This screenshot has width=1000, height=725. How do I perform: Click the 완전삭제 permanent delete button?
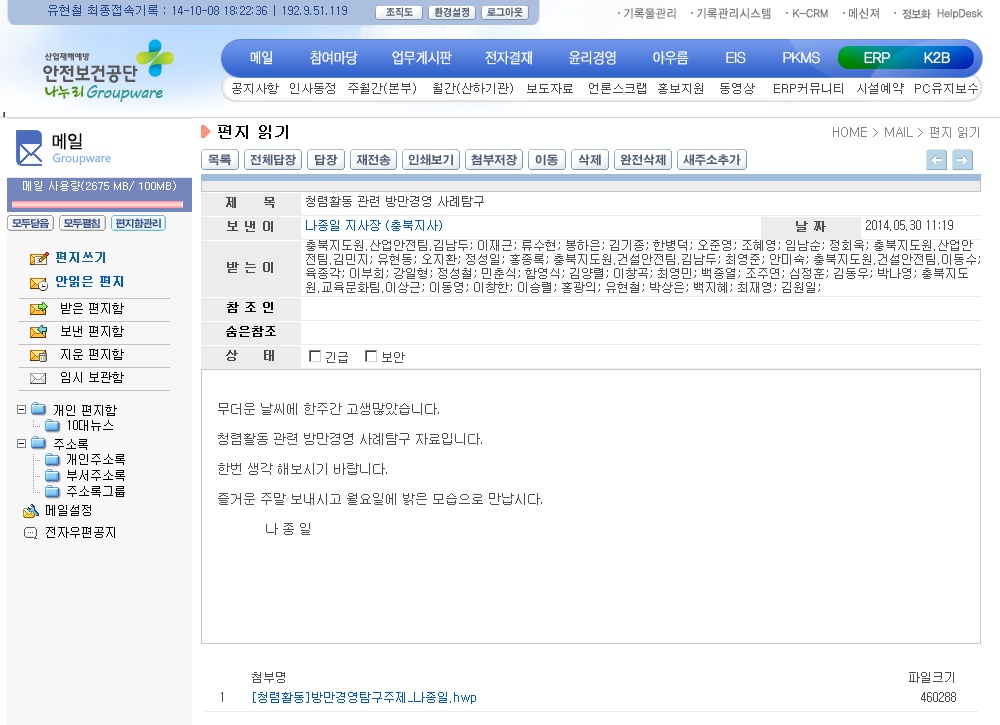(643, 159)
